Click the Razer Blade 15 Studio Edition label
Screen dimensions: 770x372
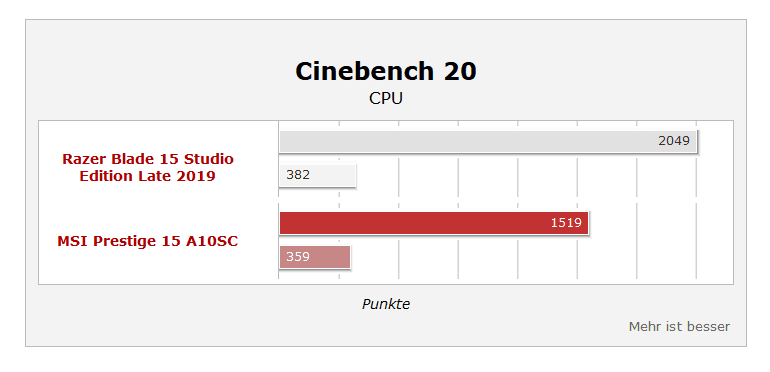tap(147, 167)
